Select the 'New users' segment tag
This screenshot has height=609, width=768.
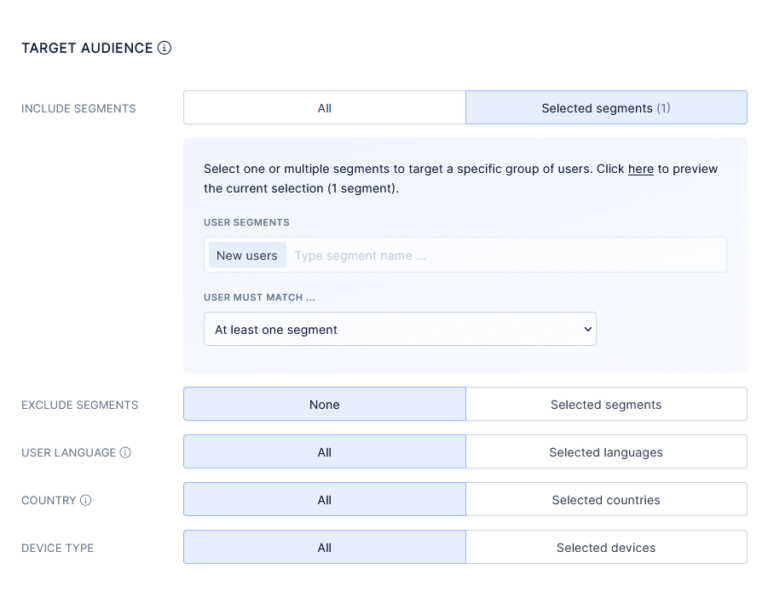pos(247,256)
